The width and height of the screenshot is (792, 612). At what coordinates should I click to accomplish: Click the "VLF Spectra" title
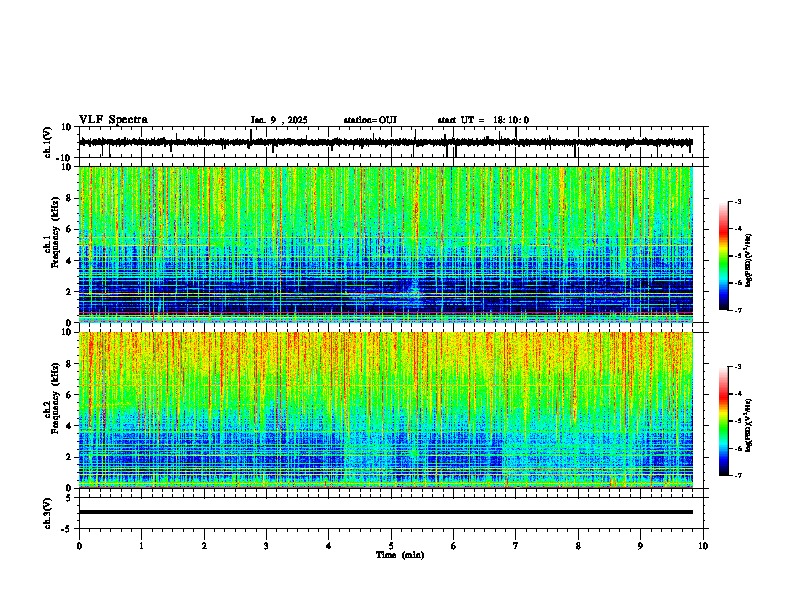(x=113, y=120)
